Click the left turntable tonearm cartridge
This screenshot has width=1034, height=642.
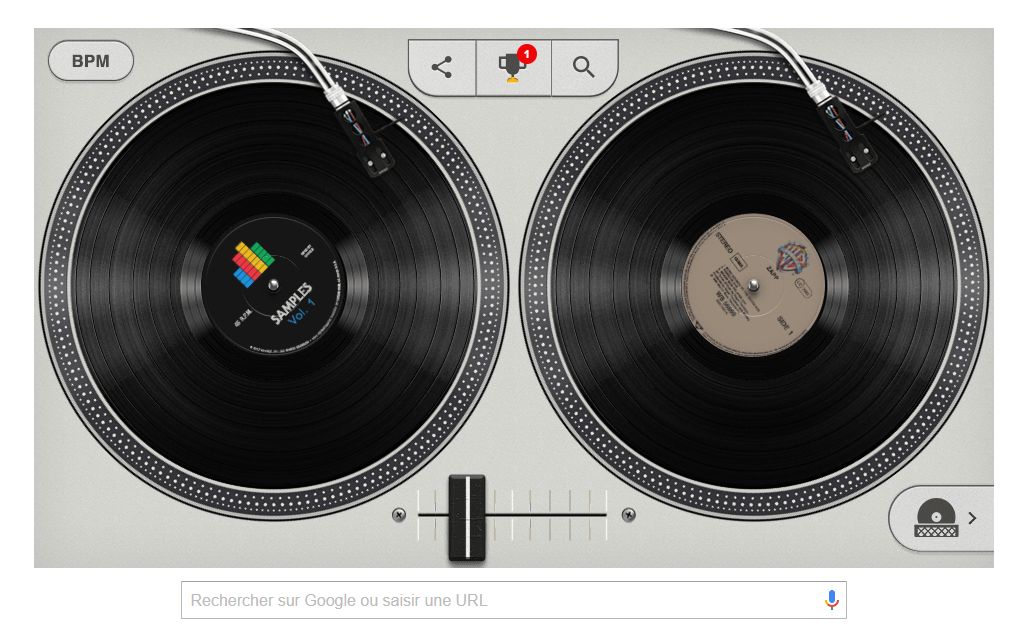click(x=365, y=138)
